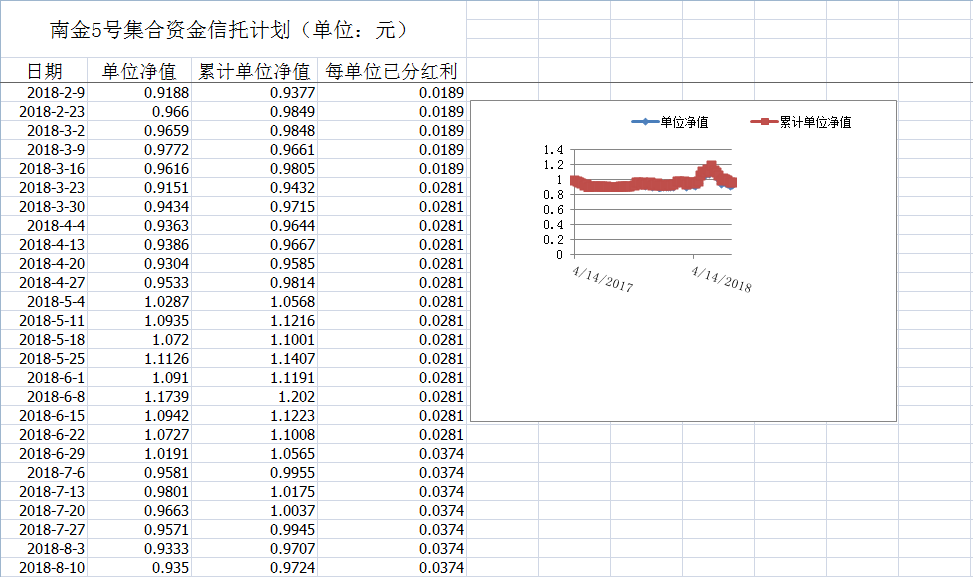The image size is (973, 577).
Task: Select unit net value cell 0.9363
Action: click(x=140, y=226)
